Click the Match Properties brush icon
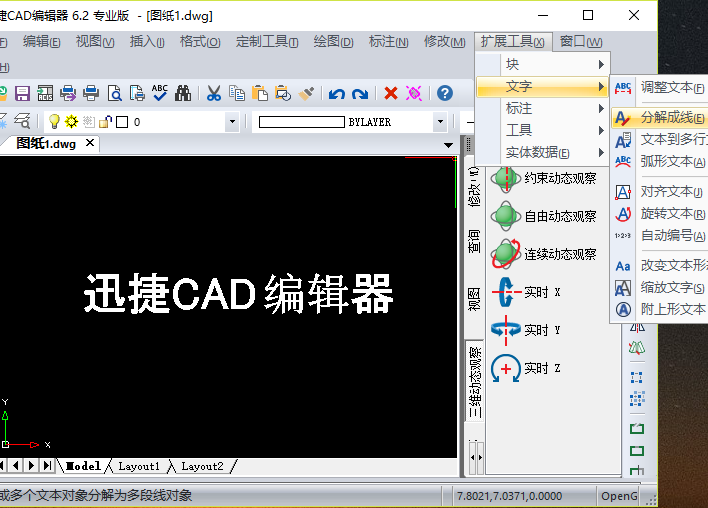 tap(306, 93)
